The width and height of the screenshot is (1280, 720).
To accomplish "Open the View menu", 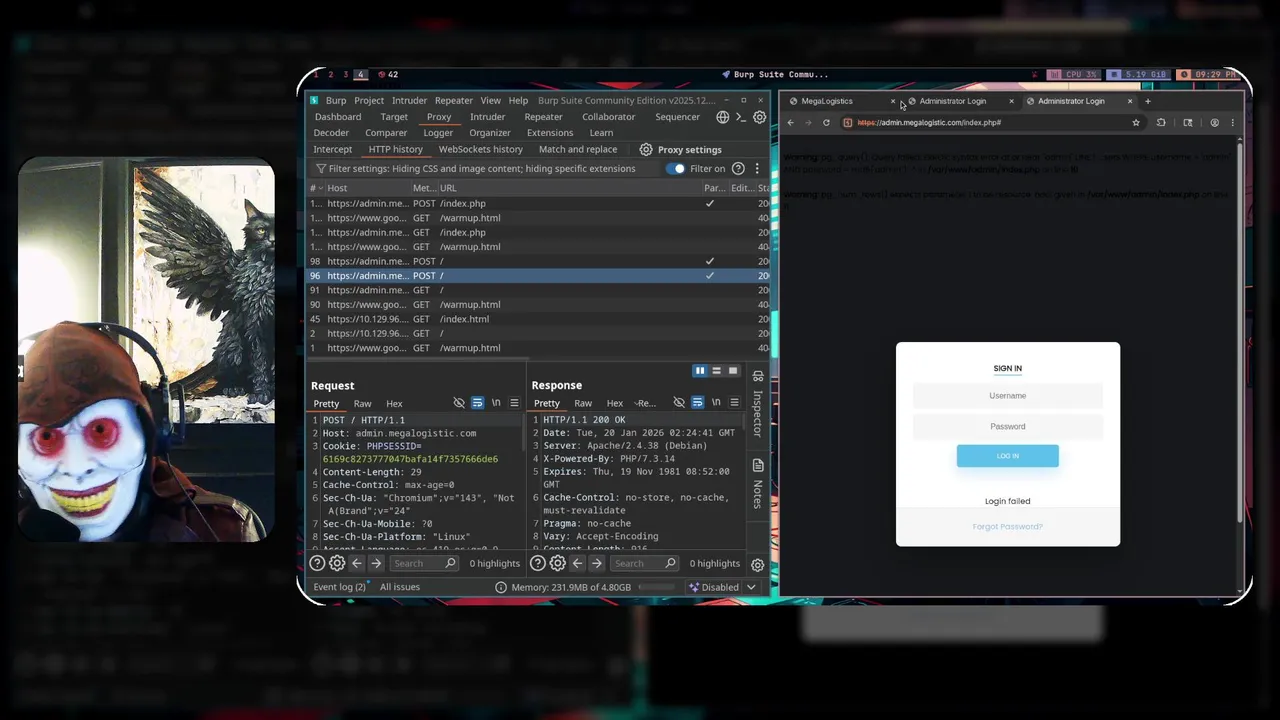I will (490, 101).
